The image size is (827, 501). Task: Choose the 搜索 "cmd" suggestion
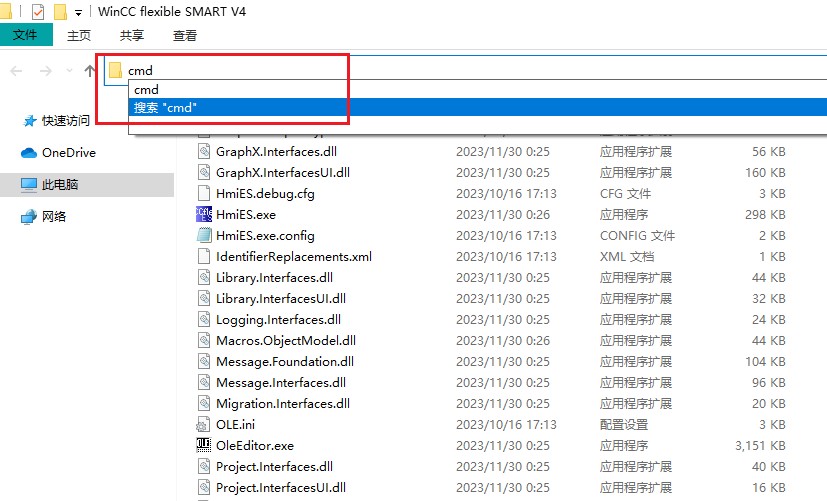[x=478, y=107]
